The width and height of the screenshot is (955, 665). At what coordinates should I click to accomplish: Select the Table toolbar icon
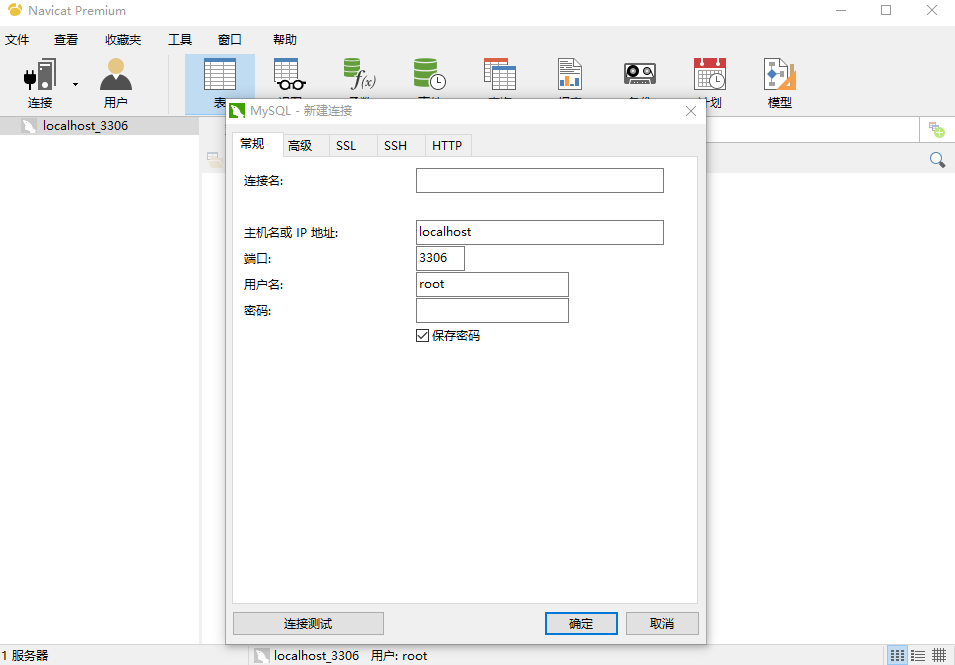pyautogui.click(x=219, y=75)
